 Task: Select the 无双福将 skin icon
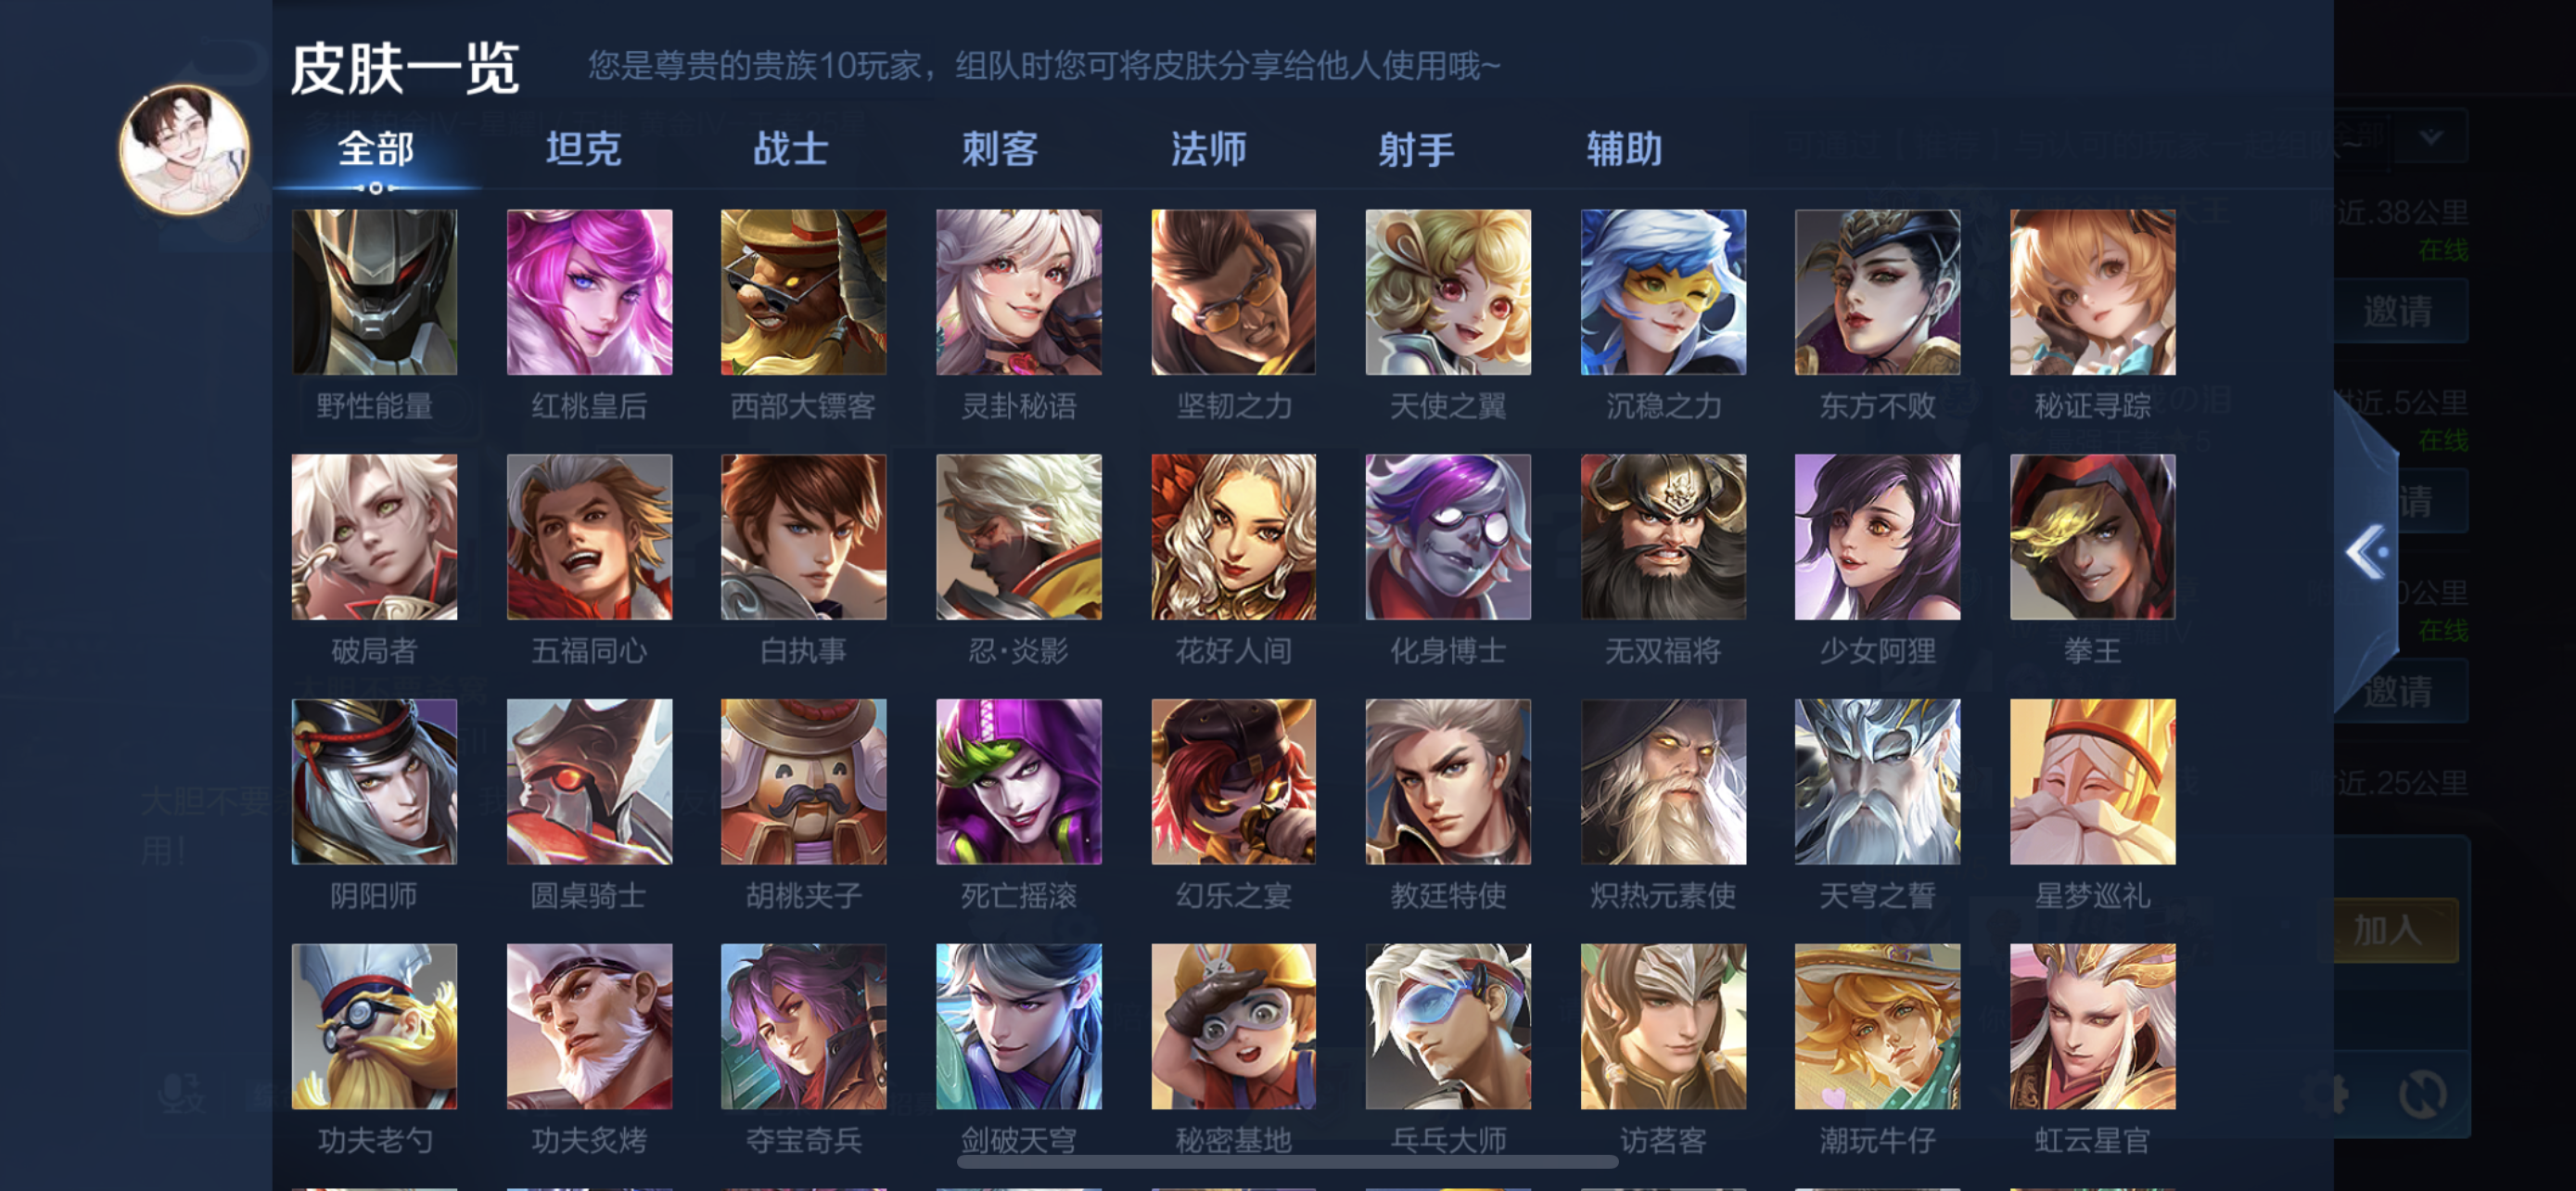tap(1663, 537)
